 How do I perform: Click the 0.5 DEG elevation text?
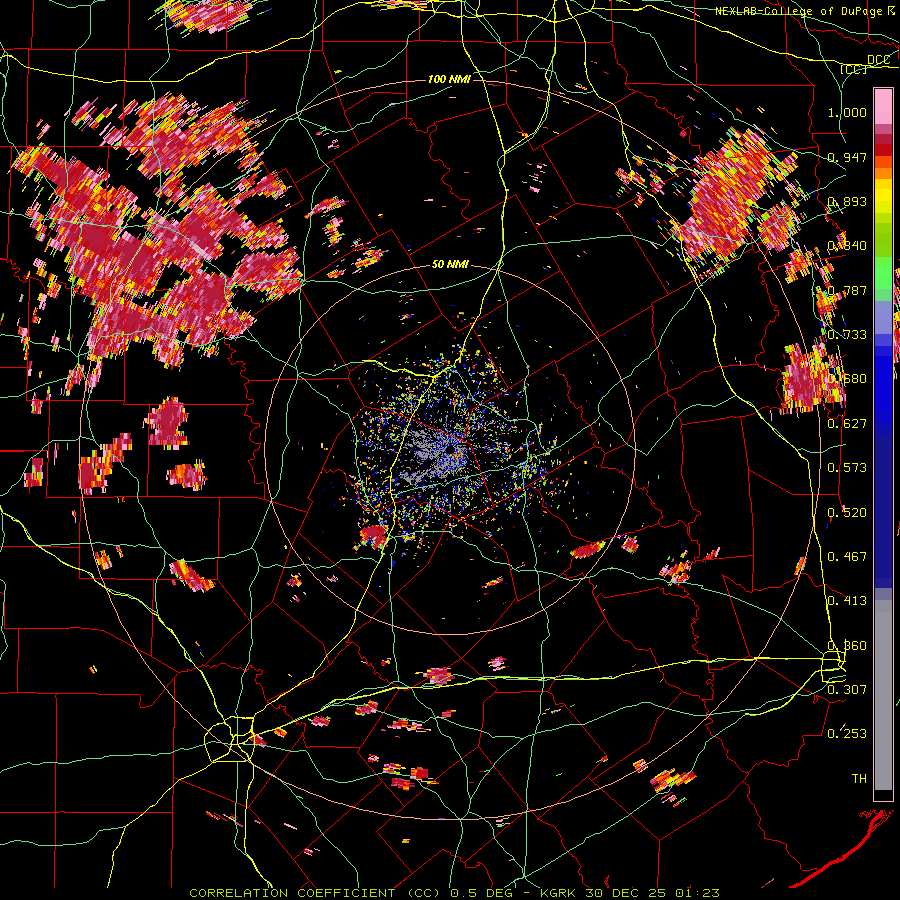480,893
